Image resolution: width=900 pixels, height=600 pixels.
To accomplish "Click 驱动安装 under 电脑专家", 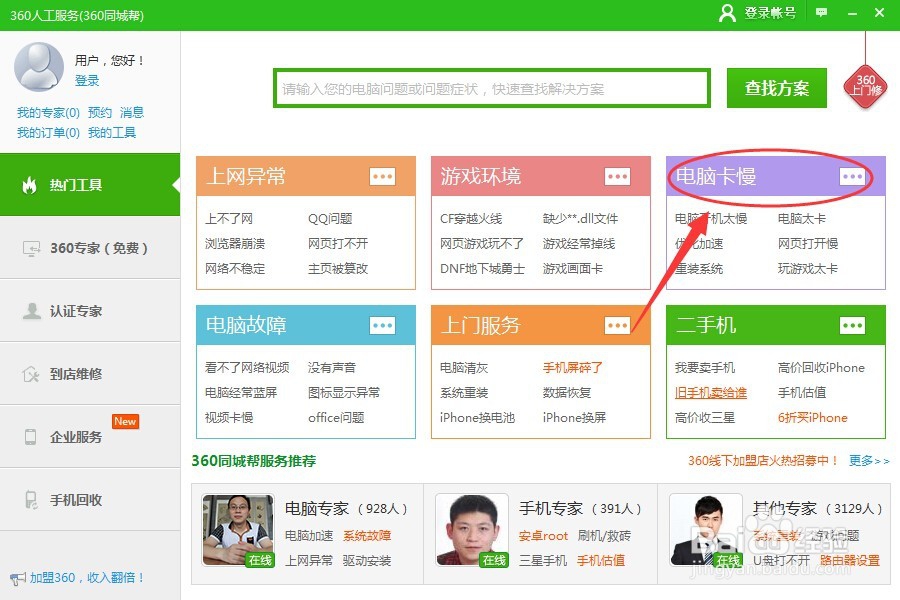I will 367,560.
